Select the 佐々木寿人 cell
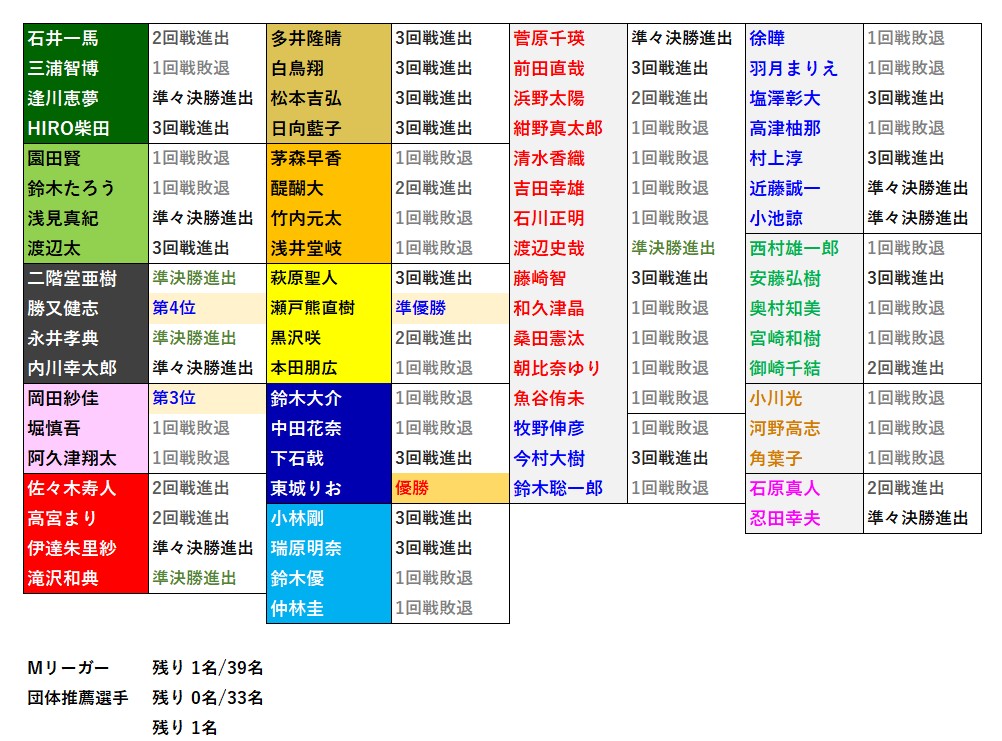 click(x=86, y=489)
